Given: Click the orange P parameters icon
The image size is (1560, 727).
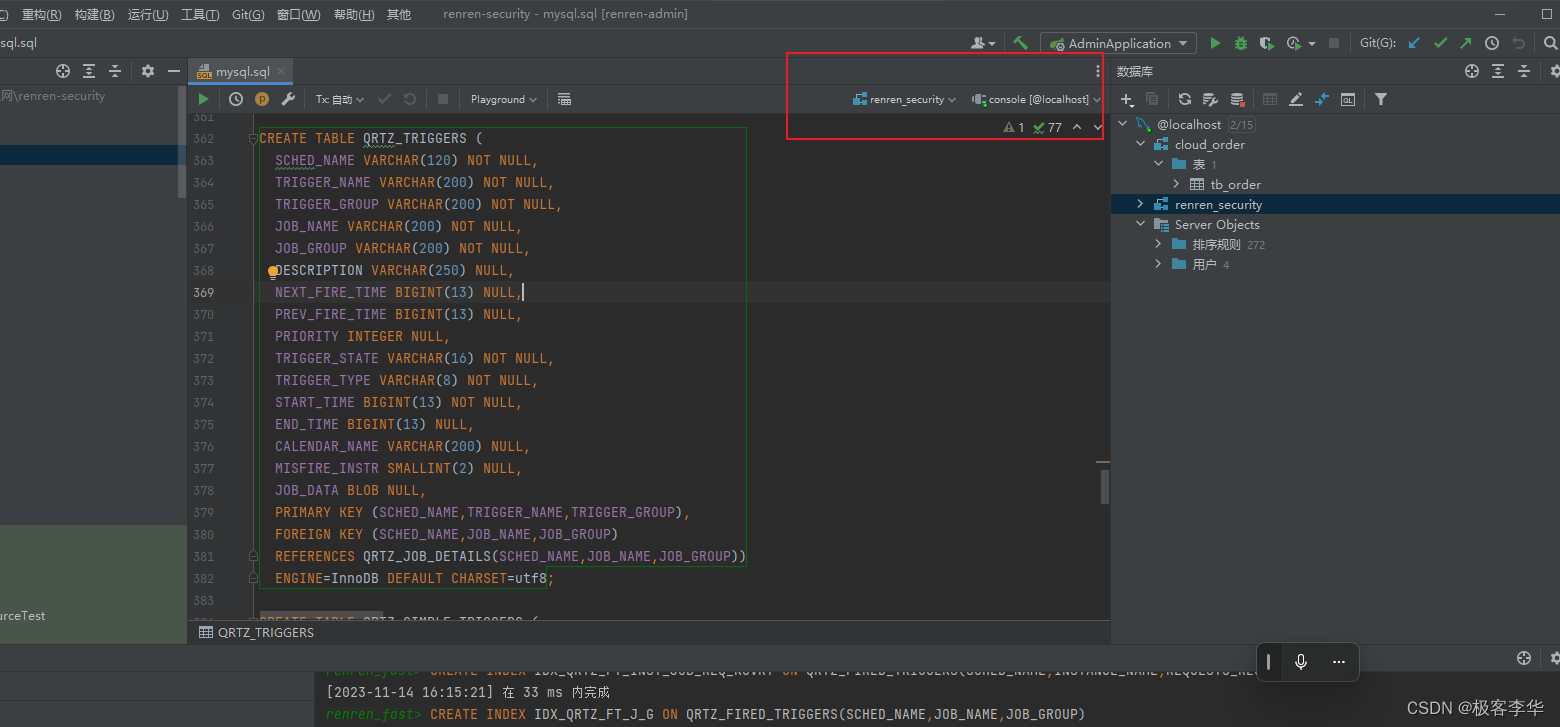Looking at the screenshot, I should [262, 99].
